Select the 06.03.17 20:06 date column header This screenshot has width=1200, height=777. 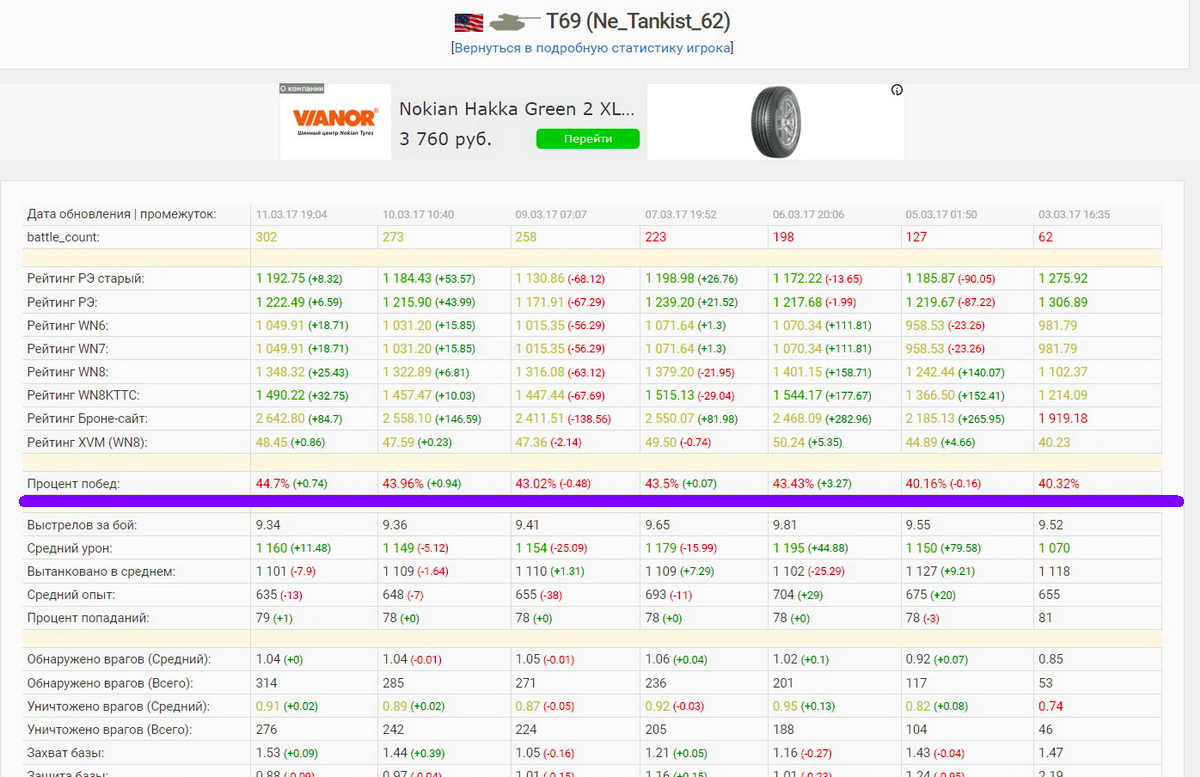(809, 214)
